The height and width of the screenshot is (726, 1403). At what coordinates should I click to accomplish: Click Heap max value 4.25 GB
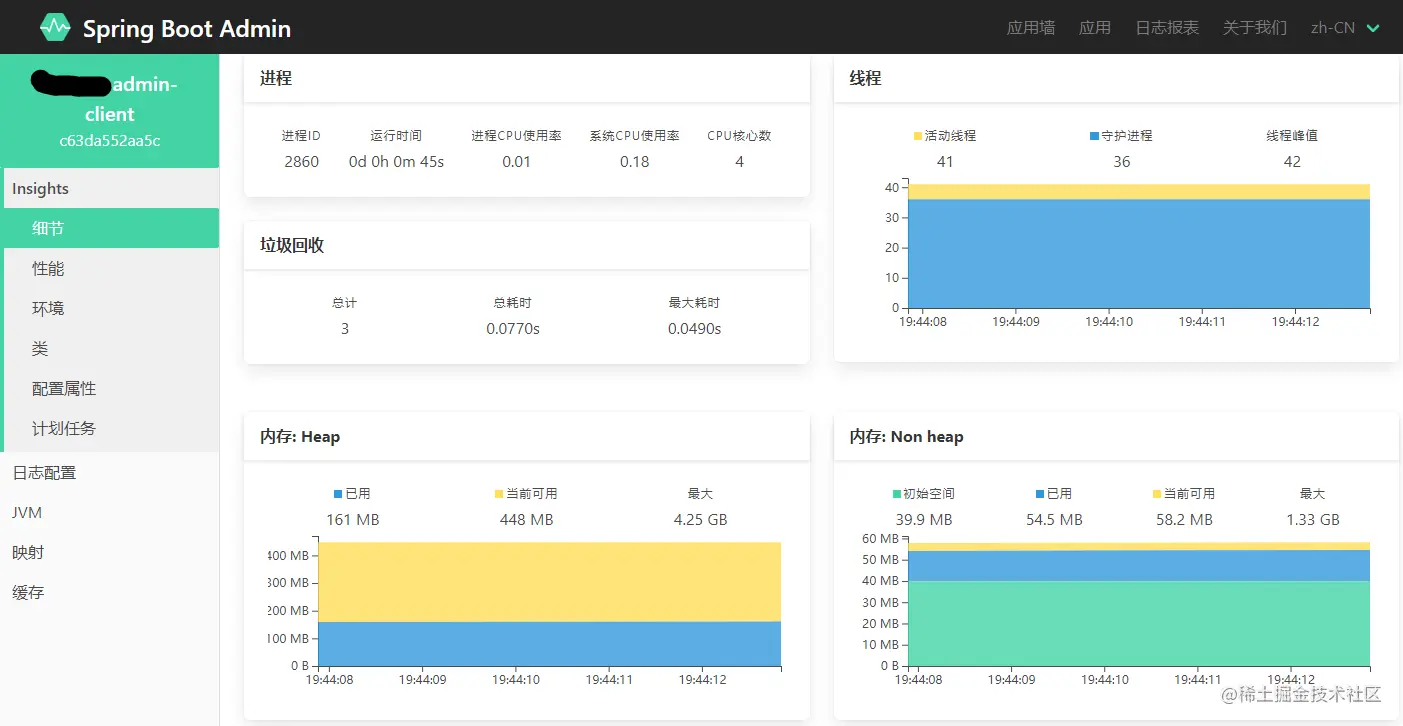point(700,520)
